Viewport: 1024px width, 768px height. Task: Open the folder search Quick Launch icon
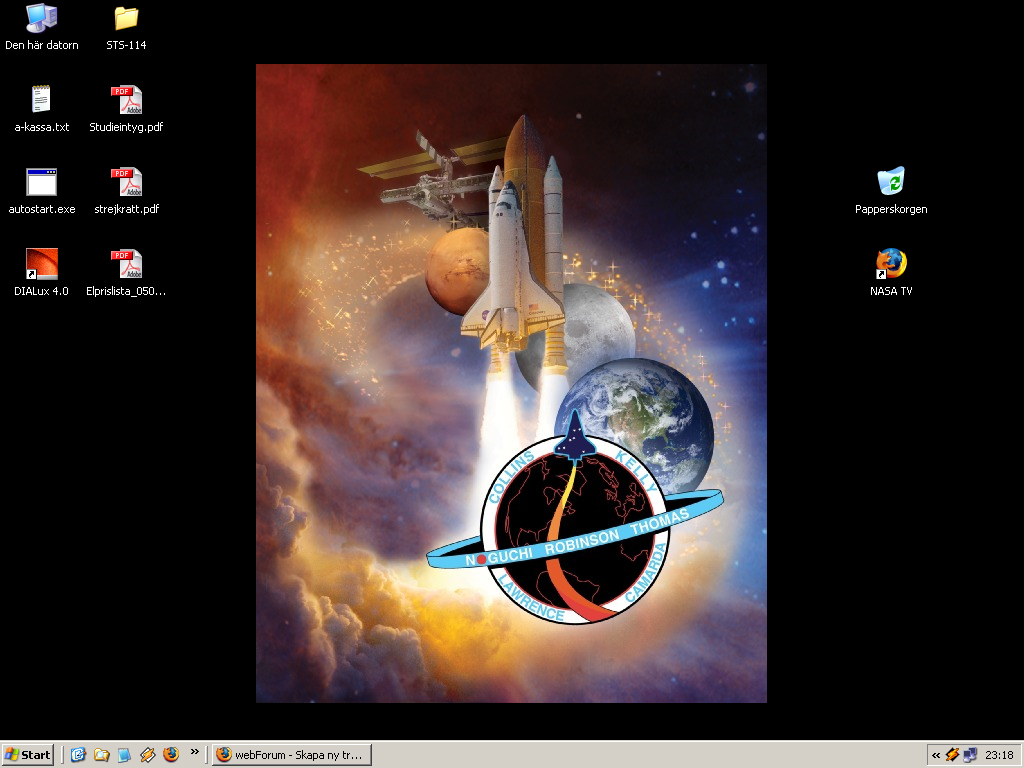(x=101, y=755)
